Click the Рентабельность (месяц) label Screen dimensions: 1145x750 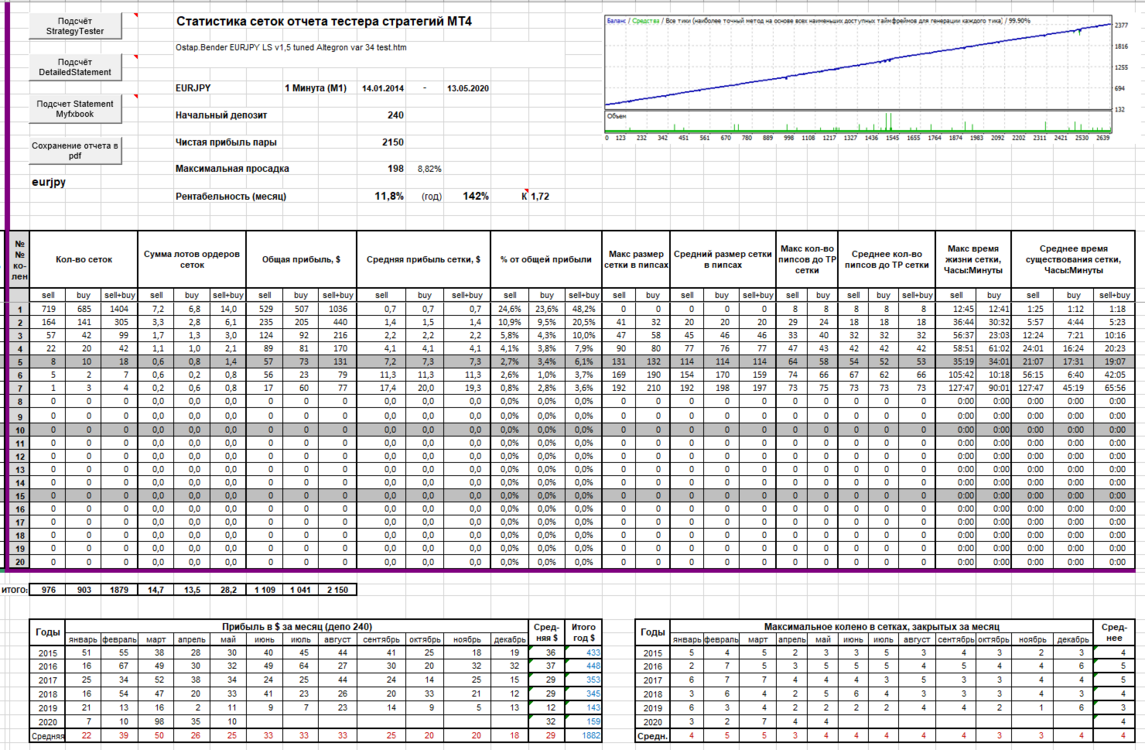231,196
